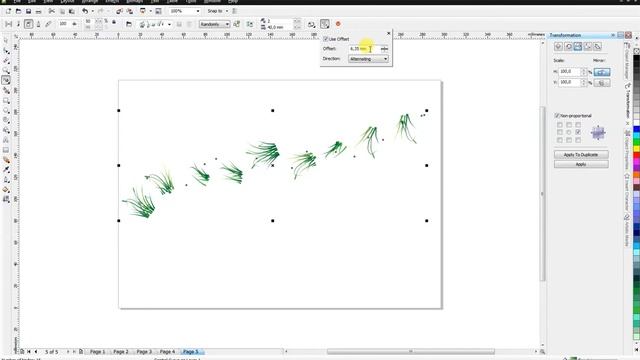Open the Direction dropdown showing Alternating

tap(368, 59)
